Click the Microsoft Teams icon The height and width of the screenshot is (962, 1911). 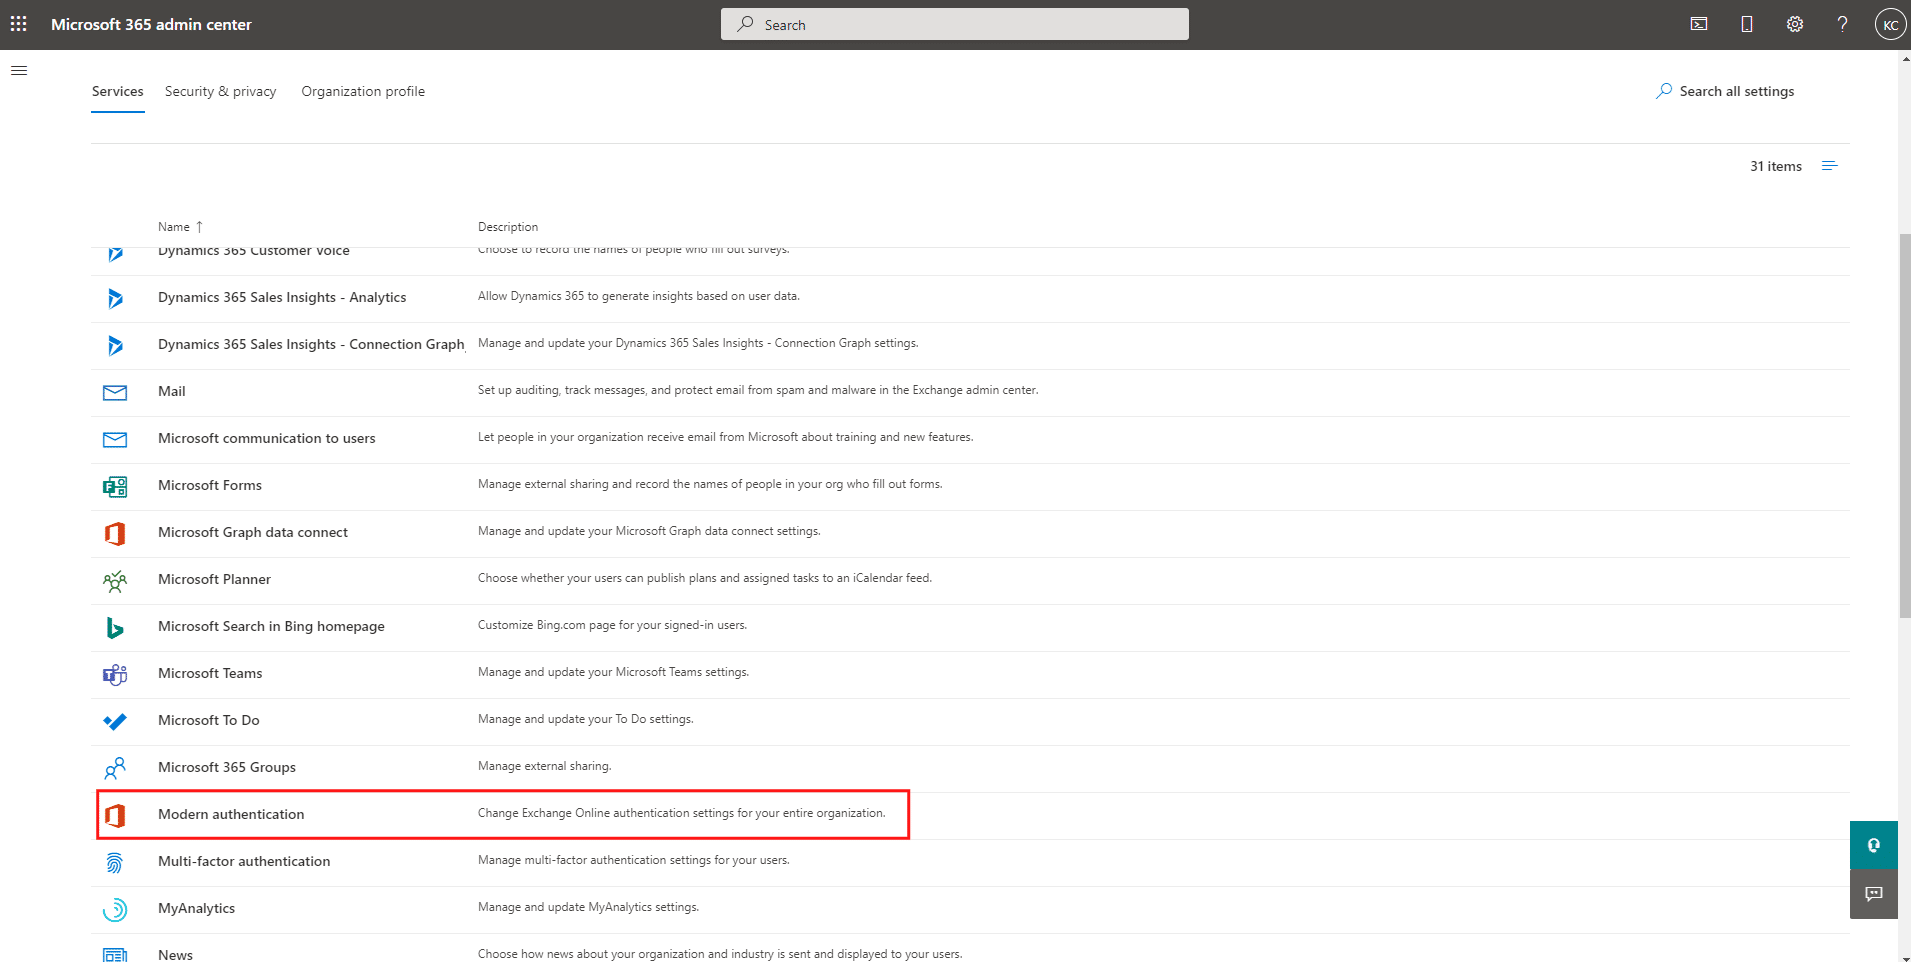[x=115, y=674]
